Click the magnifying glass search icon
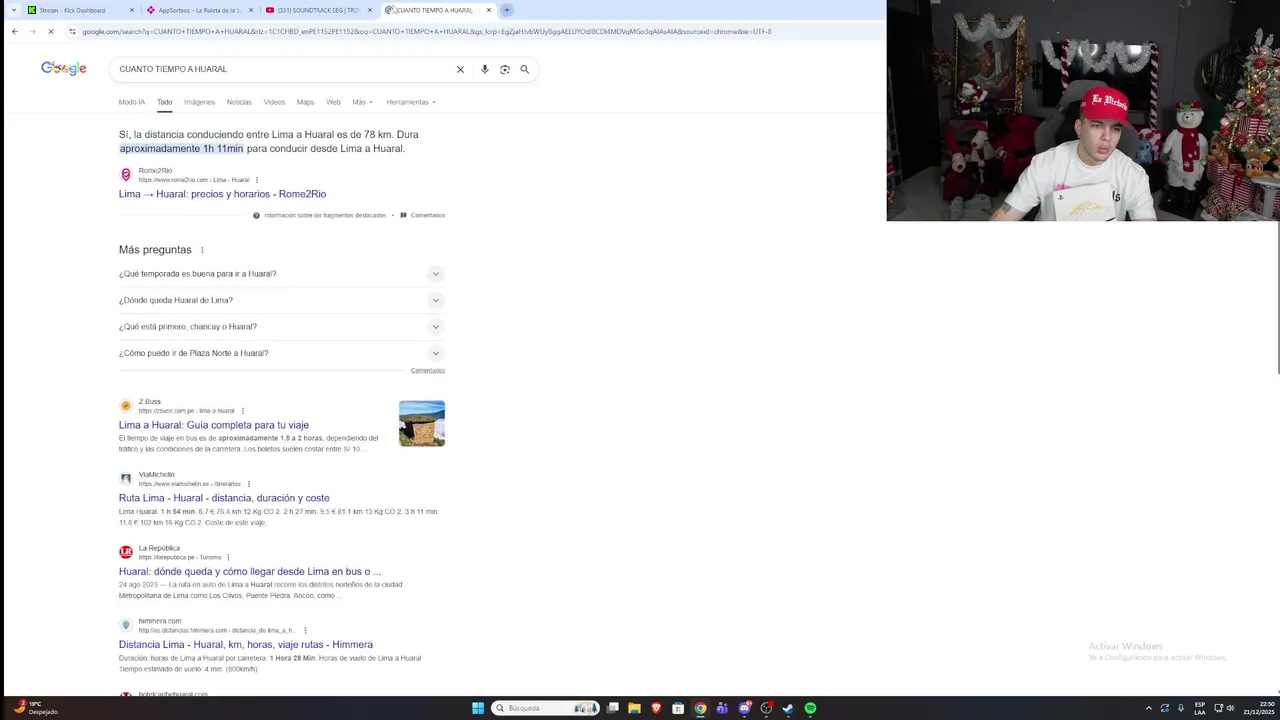Image resolution: width=1280 pixels, height=720 pixels. pyautogui.click(x=524, y=69)
